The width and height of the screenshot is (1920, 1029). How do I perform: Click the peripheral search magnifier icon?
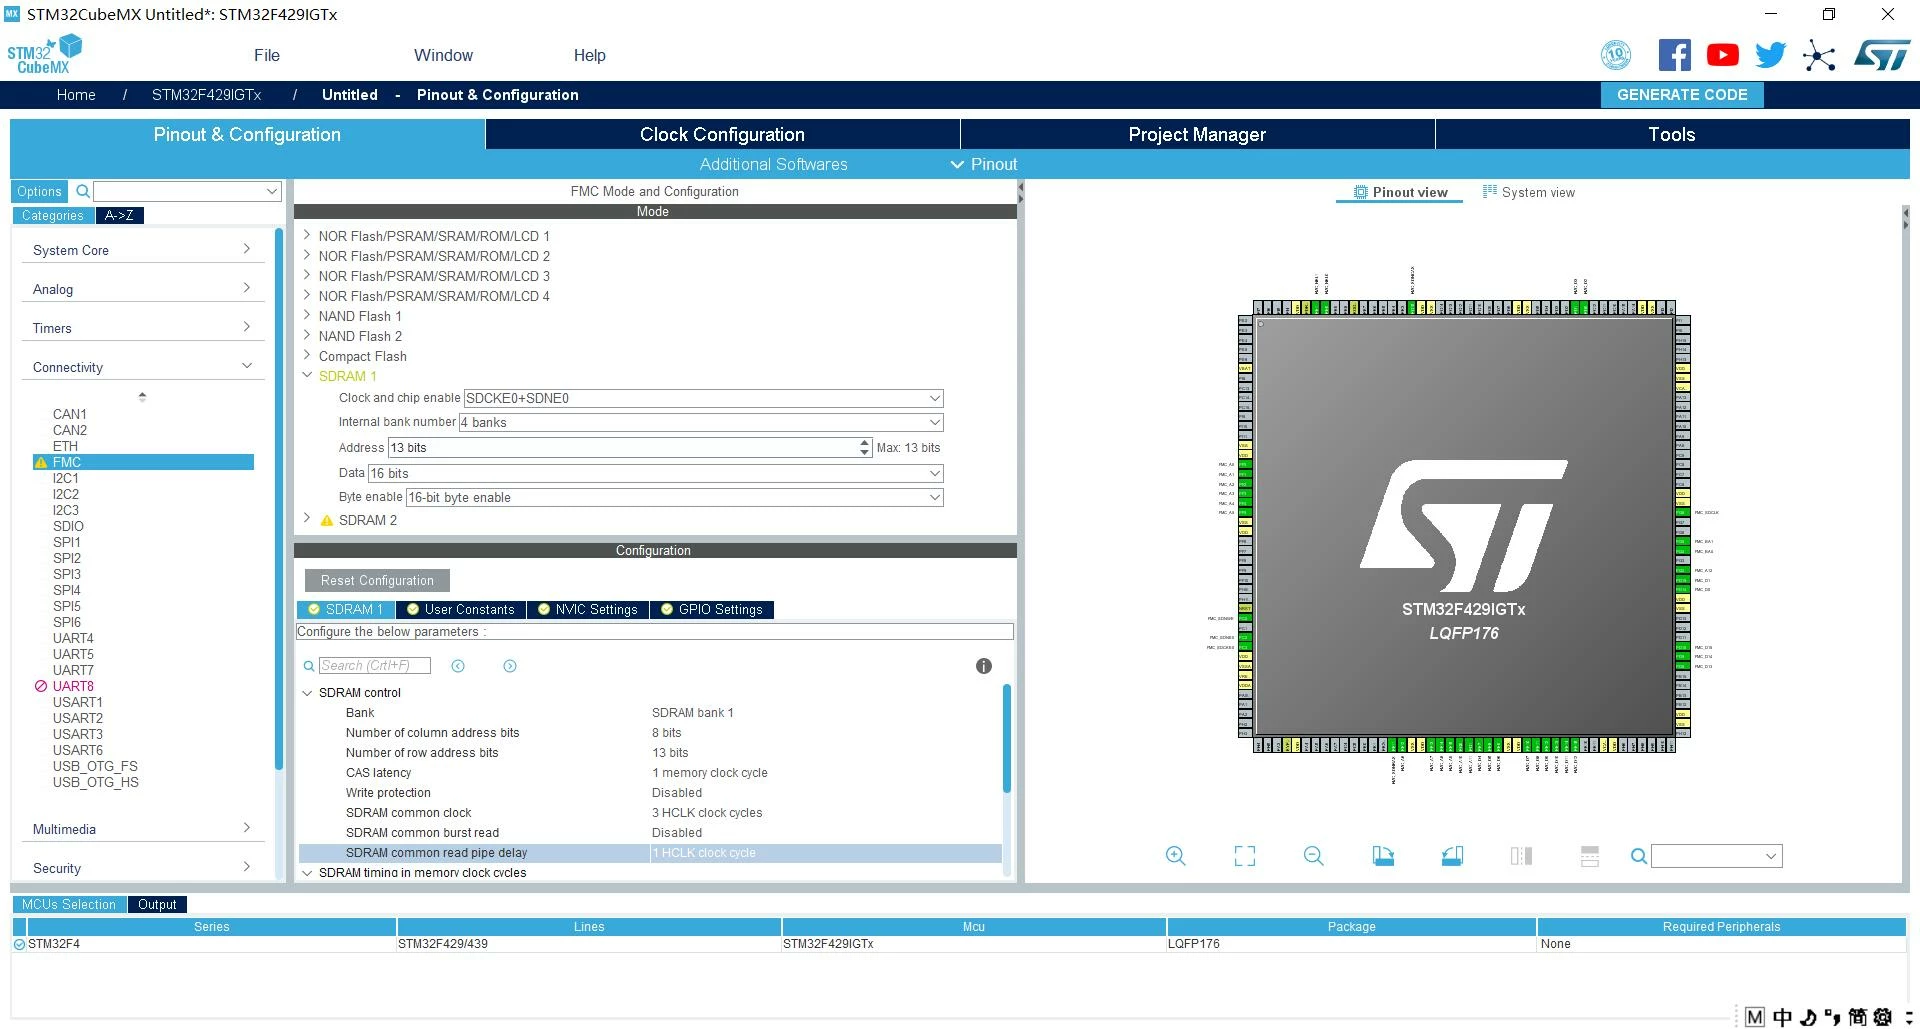[83, 191]
